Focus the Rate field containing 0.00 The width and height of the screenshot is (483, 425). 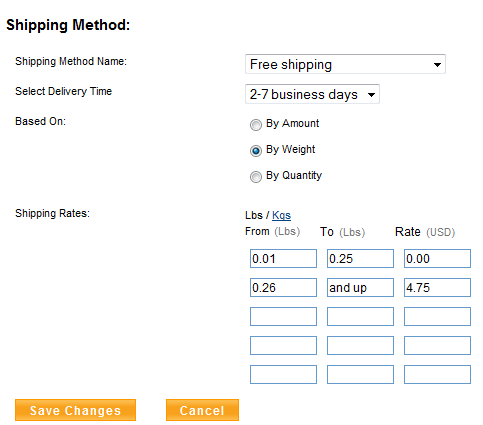click(x=437, y=258)
